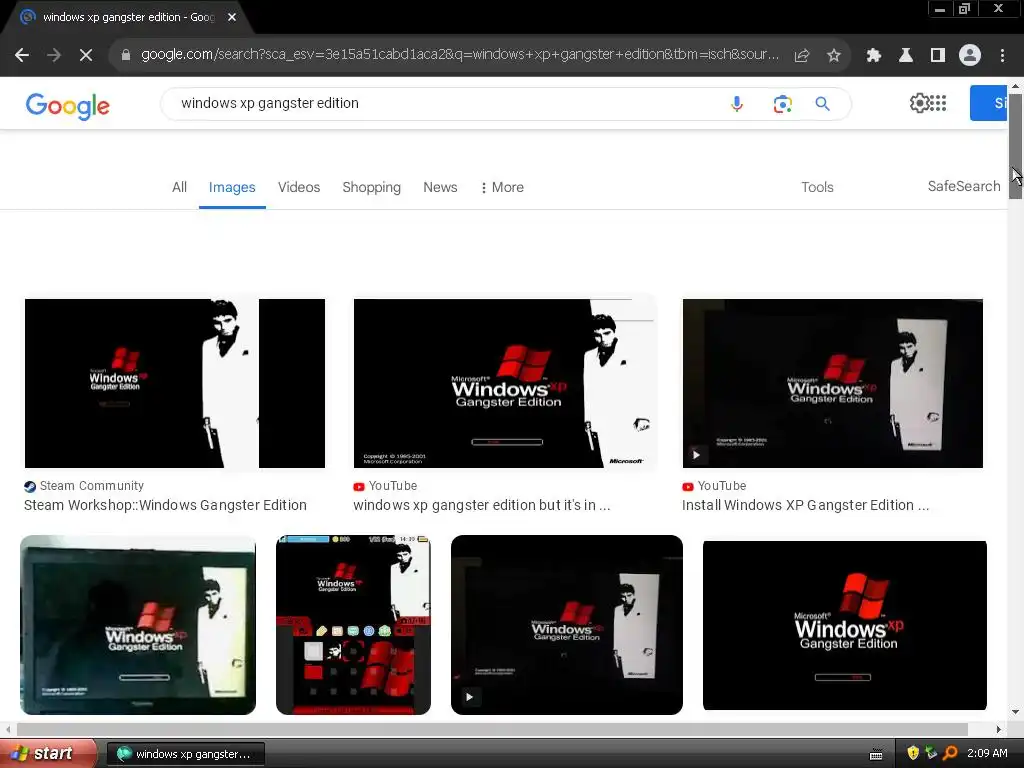Screen dimensions: 1024x768
Task: Click the network connection tray icon
Action: pos(931,753)
